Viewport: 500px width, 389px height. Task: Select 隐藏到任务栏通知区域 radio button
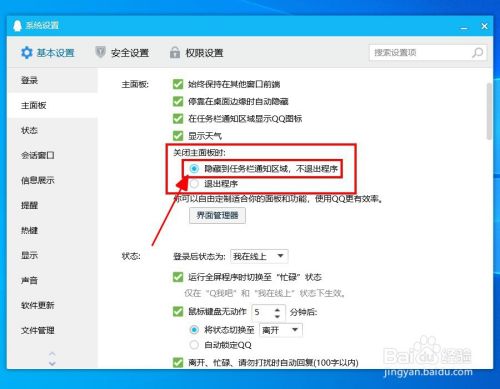tap(194, 169)
